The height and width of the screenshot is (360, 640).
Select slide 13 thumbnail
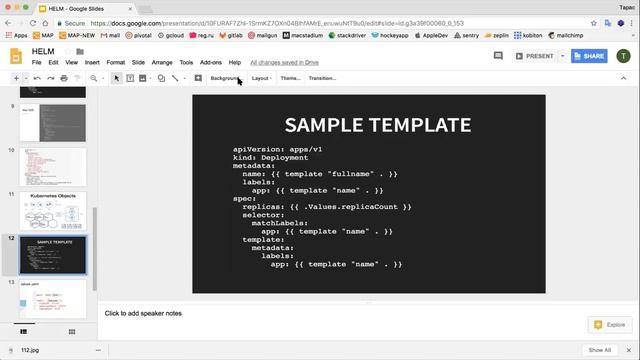(x=53, y=299)
